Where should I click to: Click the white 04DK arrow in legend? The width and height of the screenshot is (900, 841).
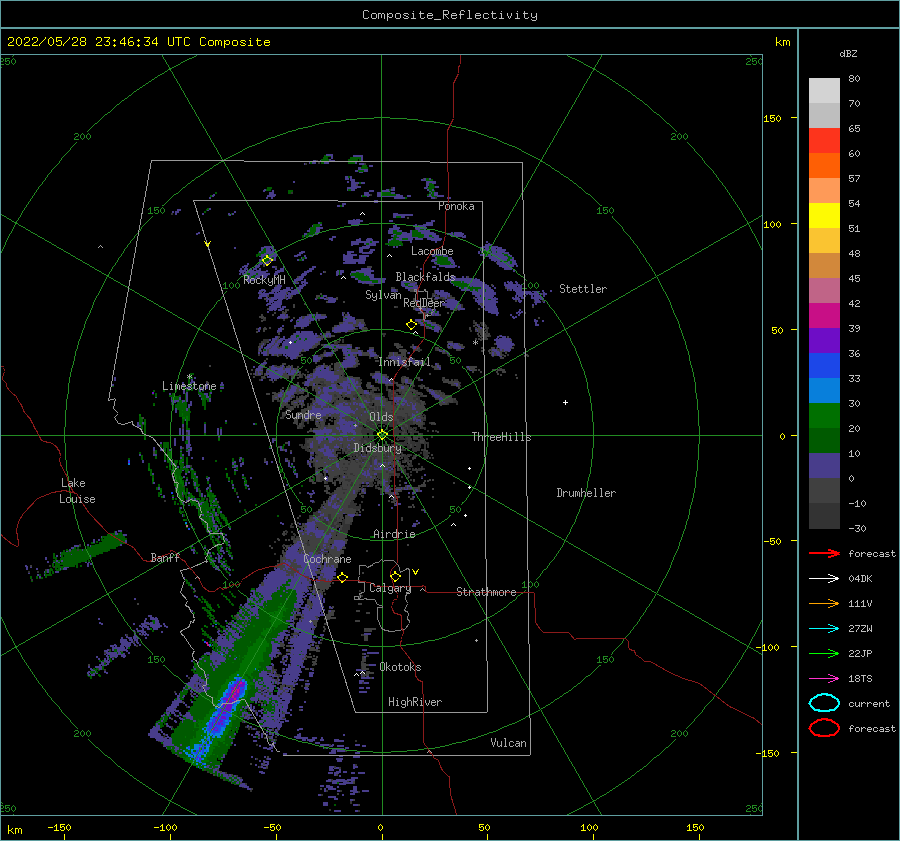coord(824,579)
